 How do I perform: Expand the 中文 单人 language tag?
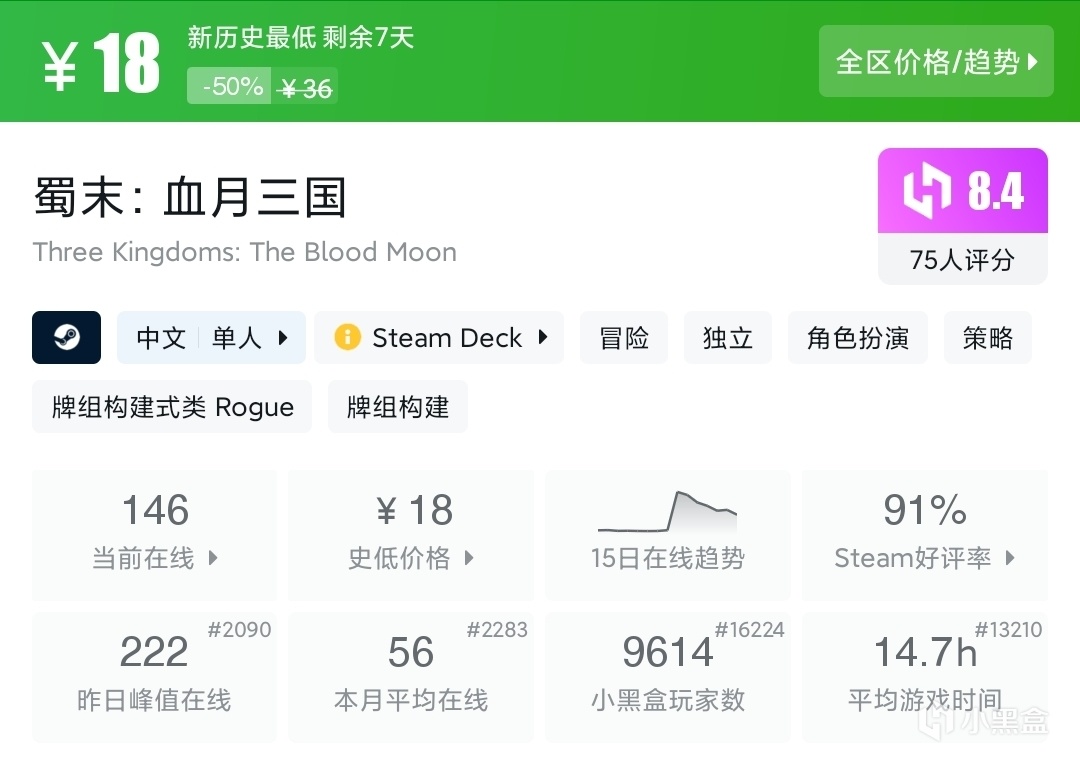coord(283,338)
